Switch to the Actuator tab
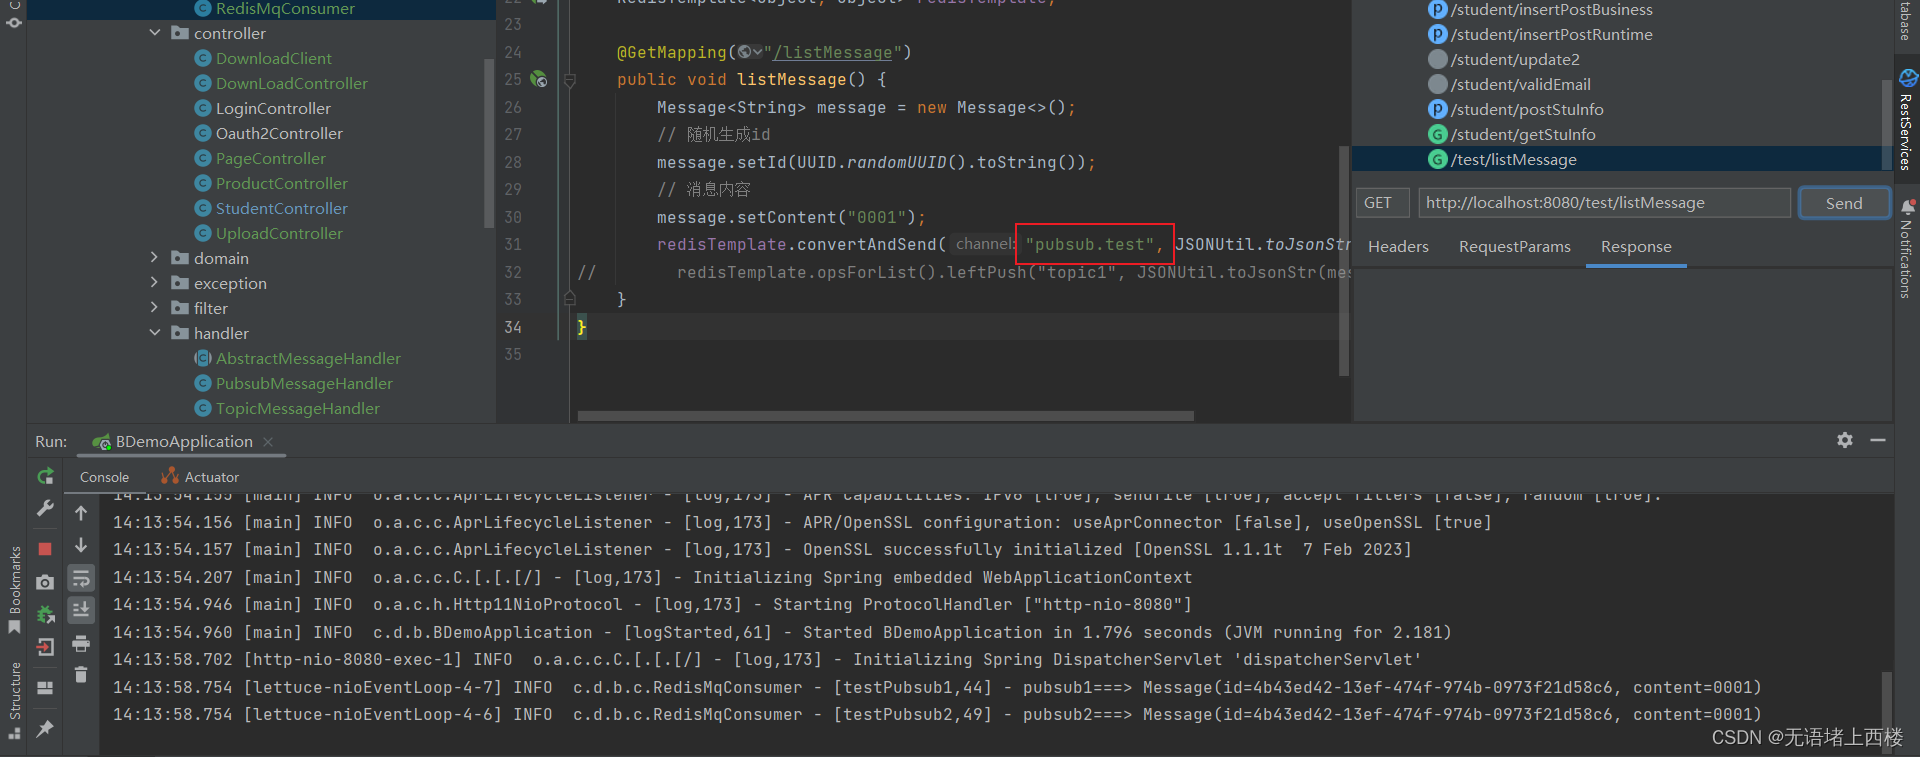The width and height of the screenshot is (1920, 757). tap(201, 477)
